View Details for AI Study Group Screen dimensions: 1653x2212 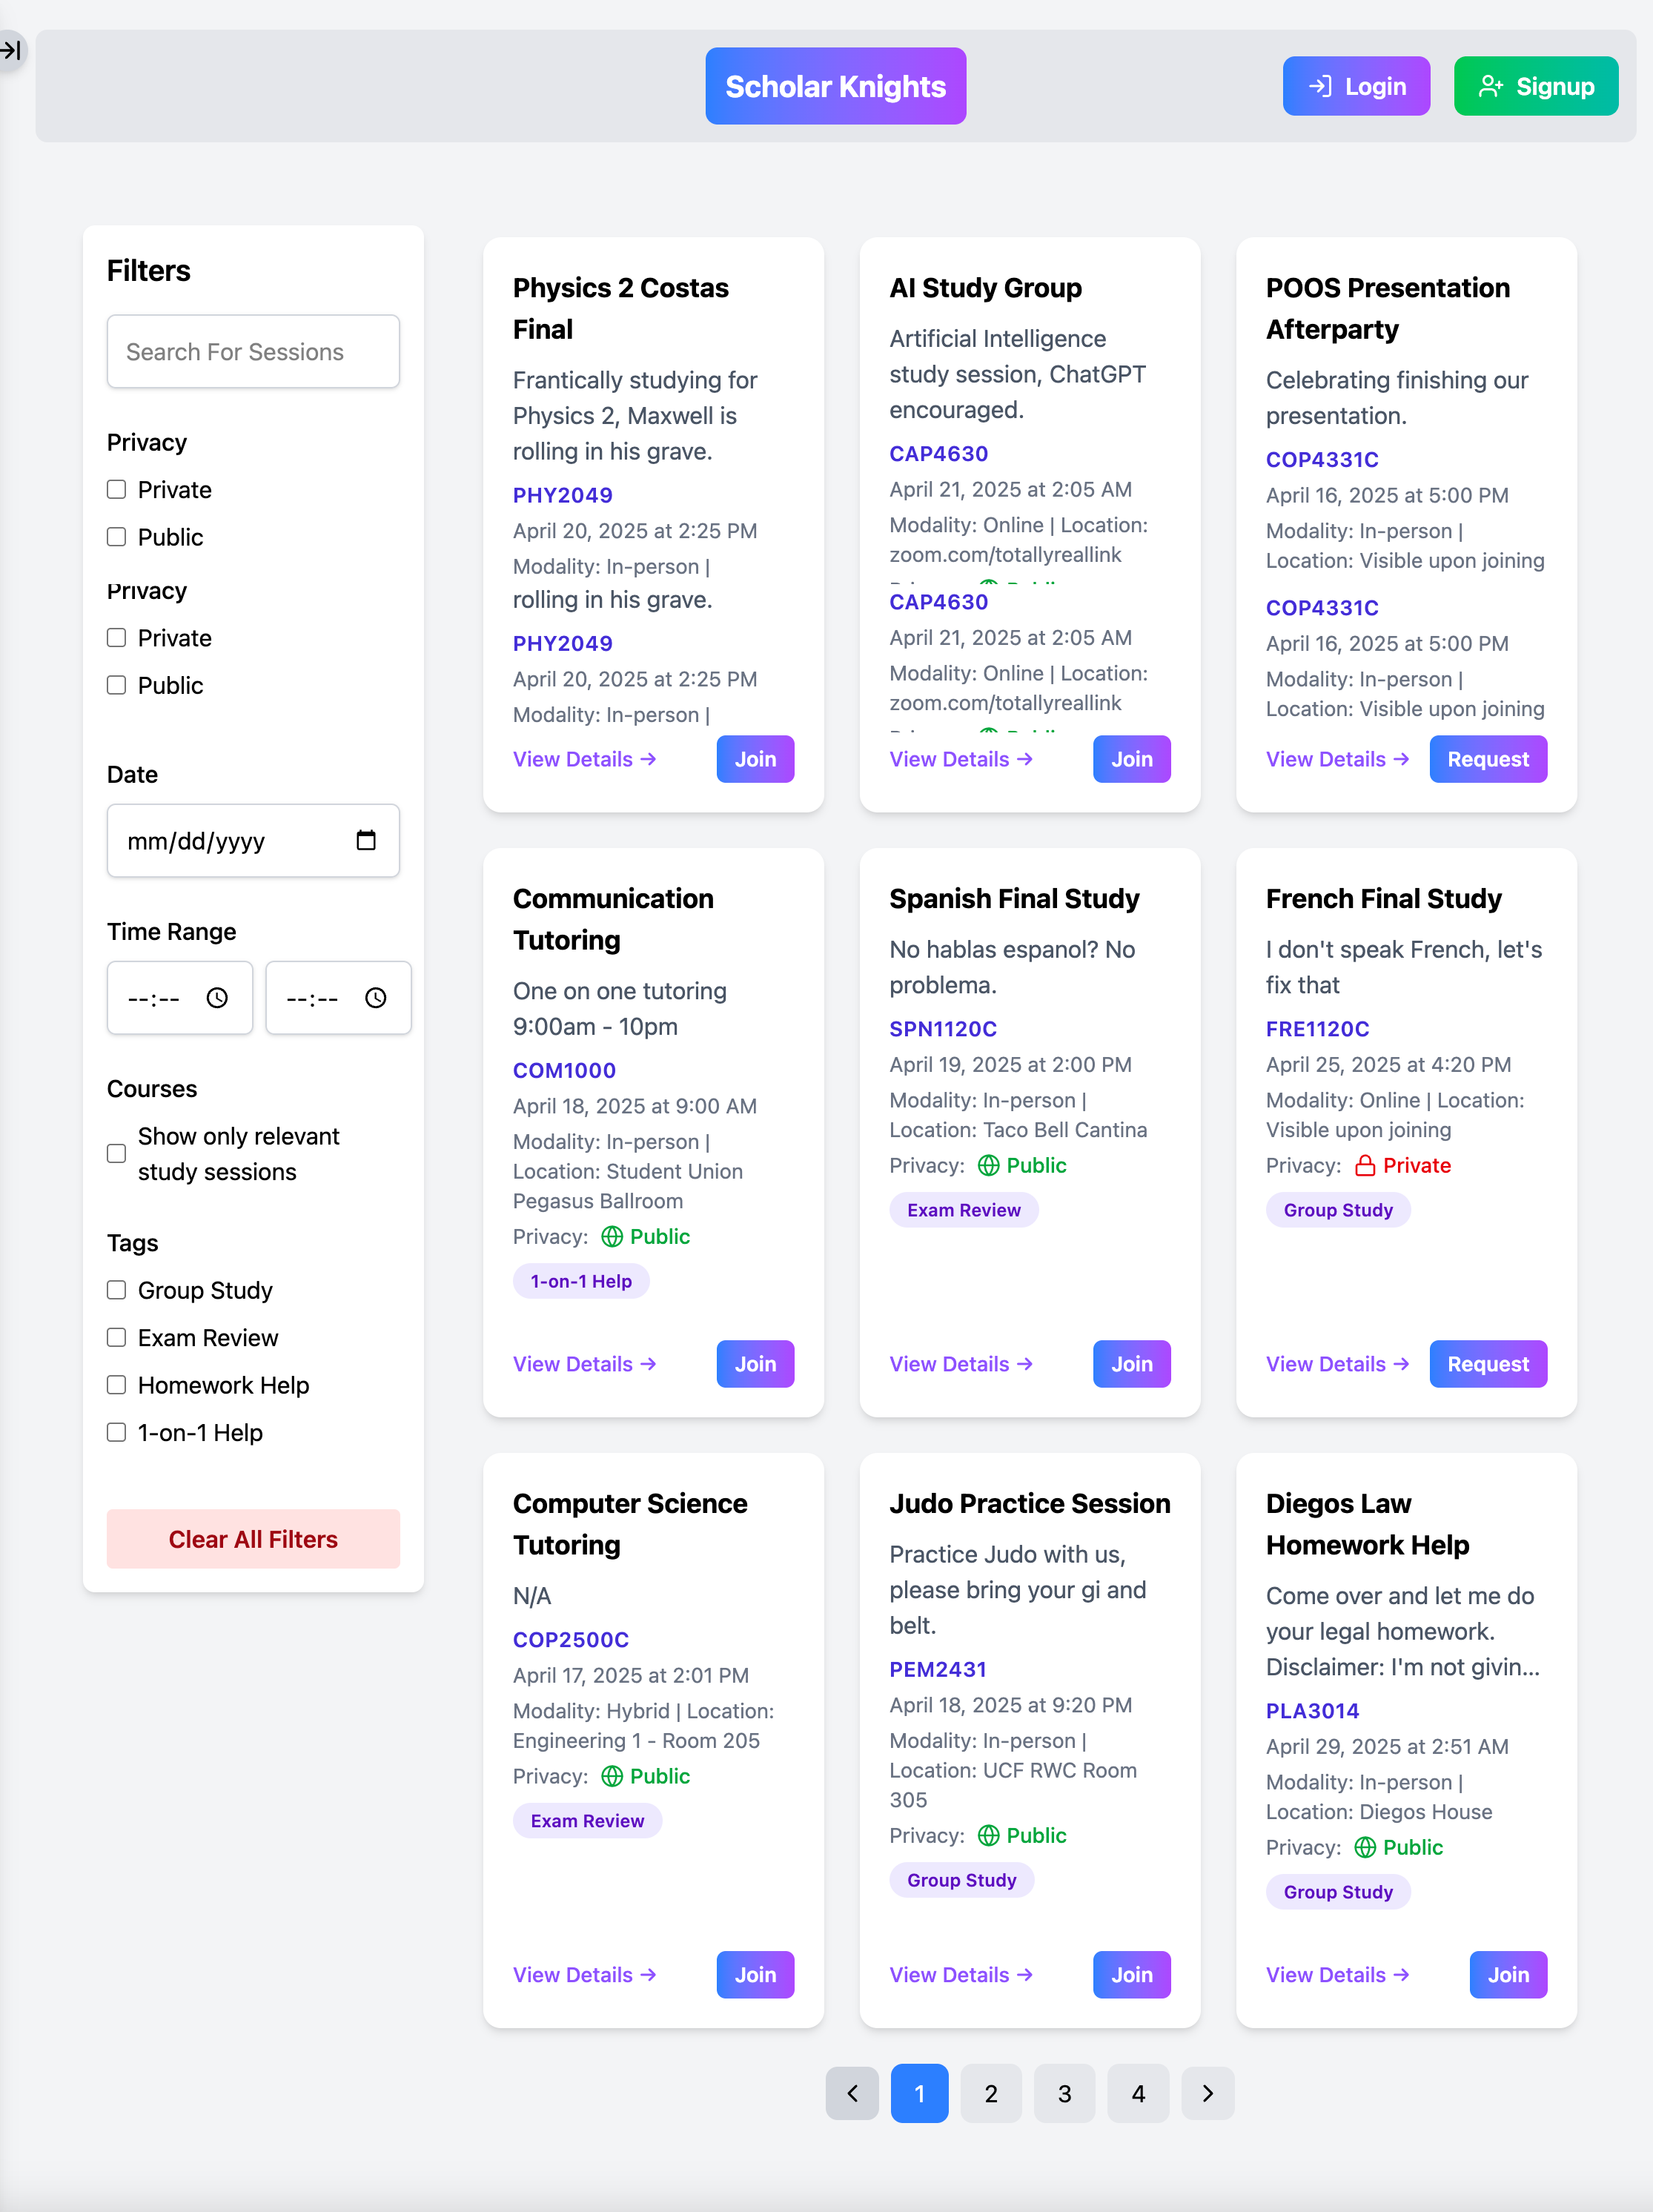961,759
